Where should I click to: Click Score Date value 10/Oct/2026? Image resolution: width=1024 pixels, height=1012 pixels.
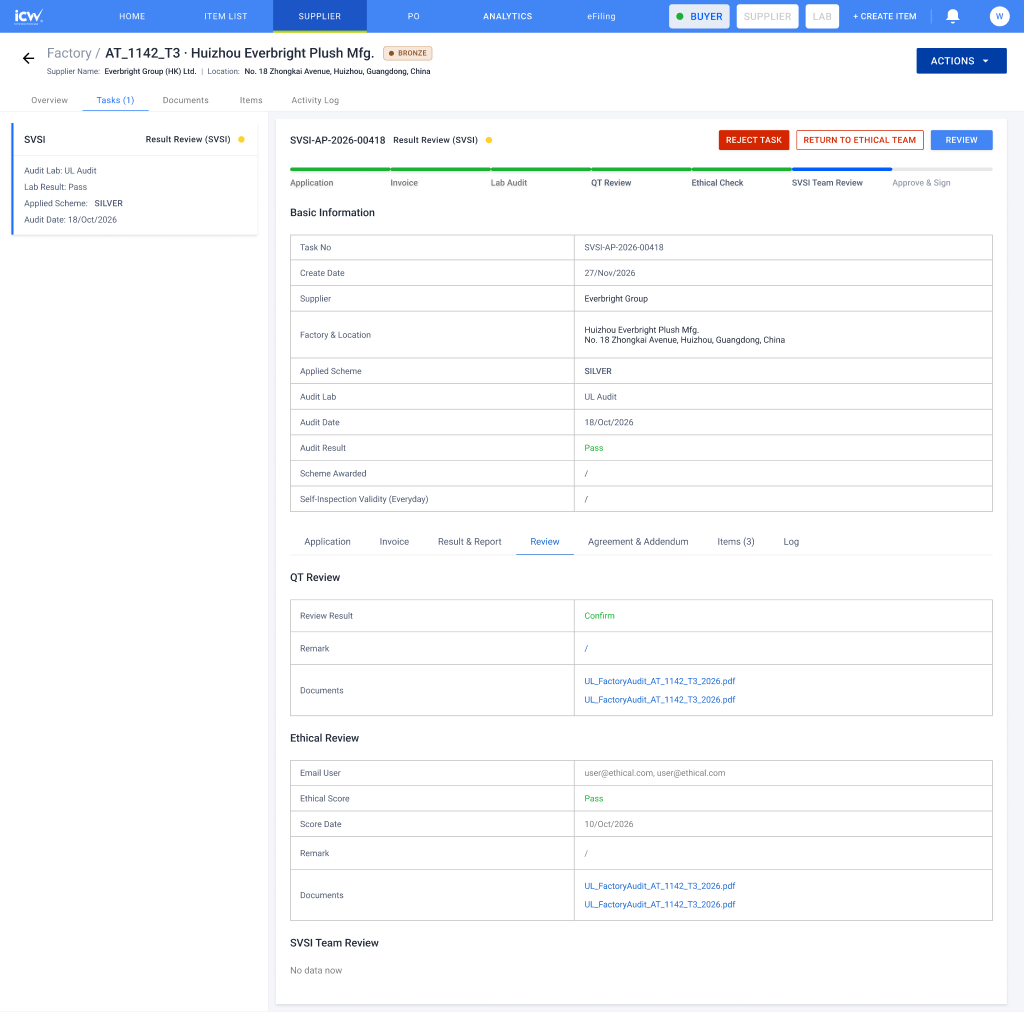(x=609, y=824)
